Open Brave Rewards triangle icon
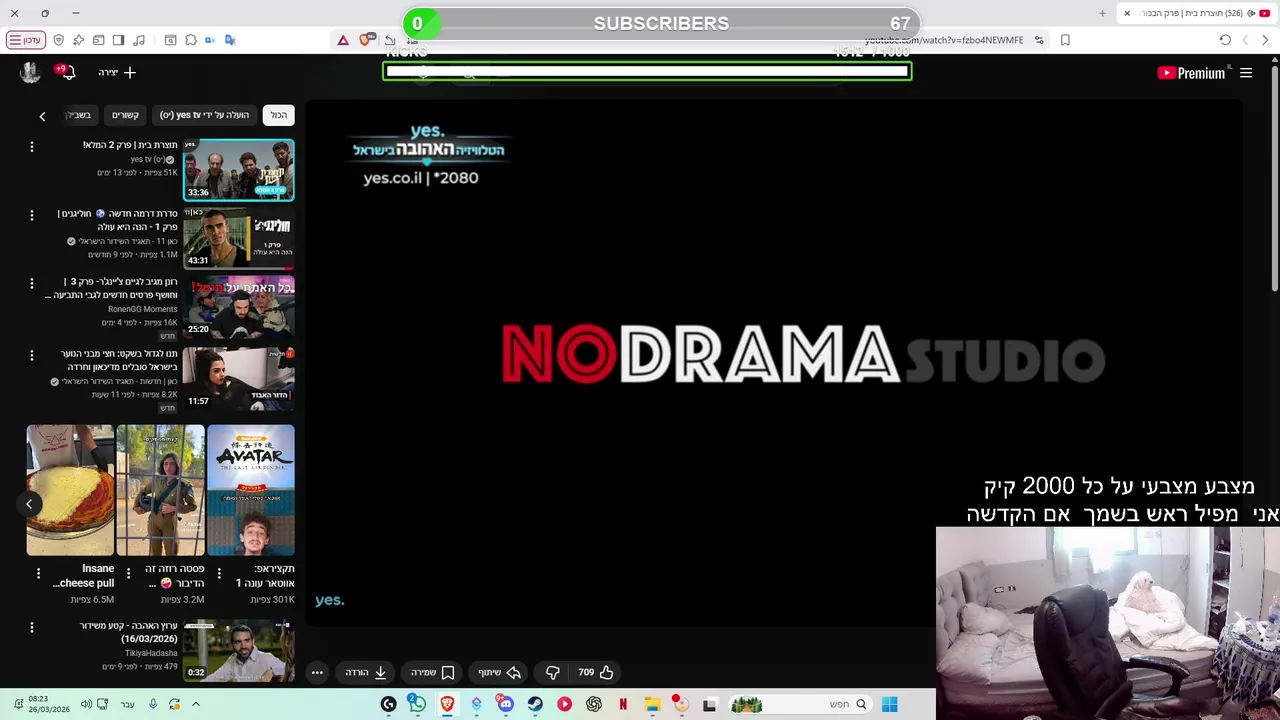Image resolution: width=1280 pixels, height=720 pixels. [x=343, y=40]
